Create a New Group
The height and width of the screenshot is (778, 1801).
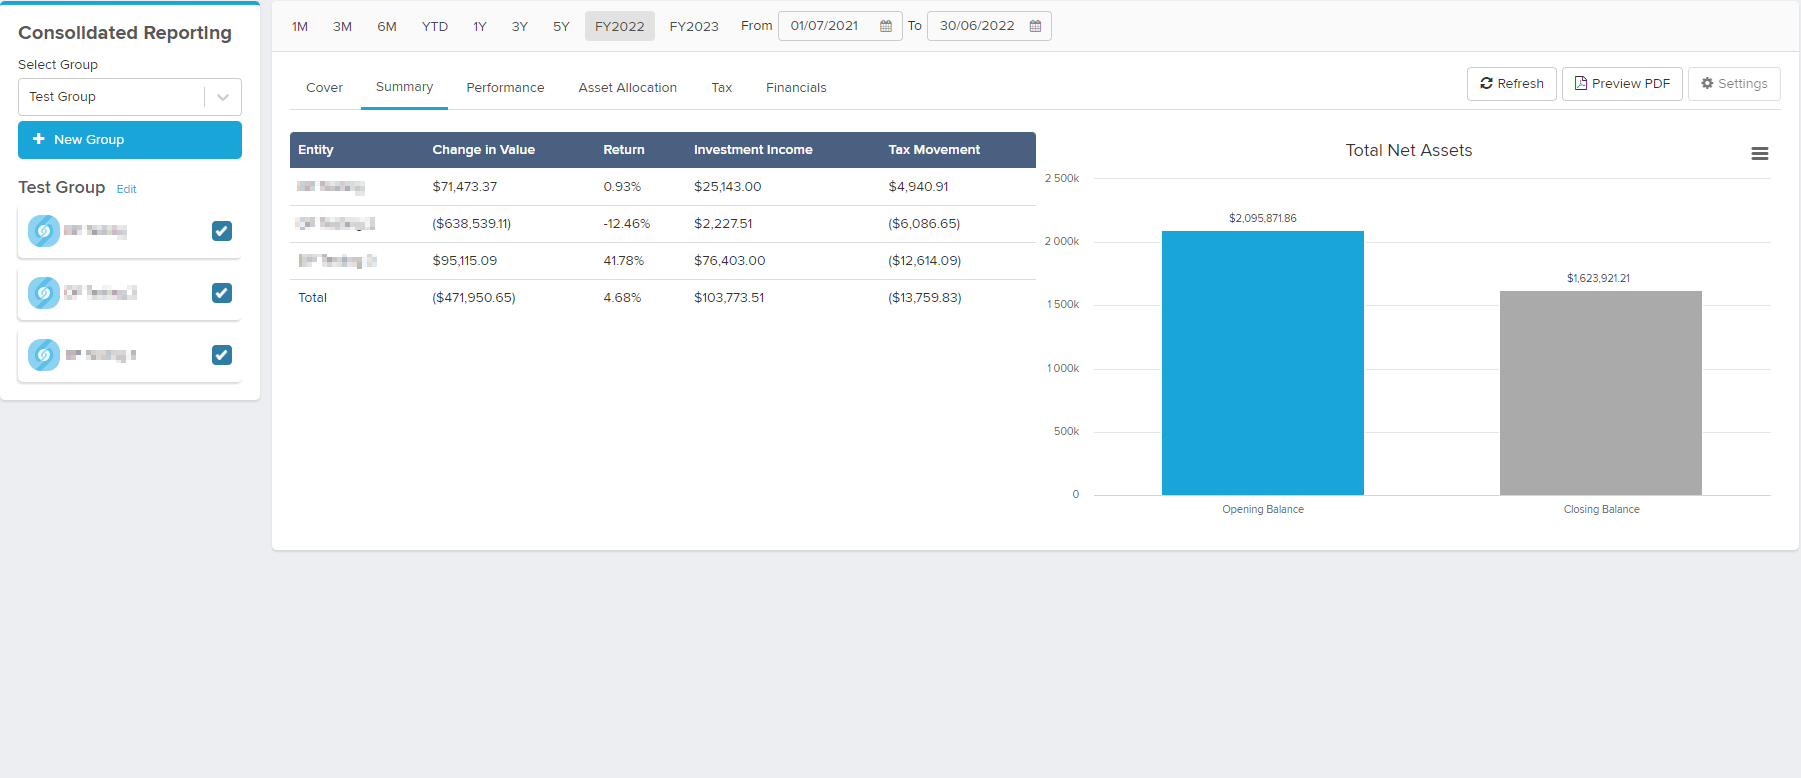[x=130, y=140]
